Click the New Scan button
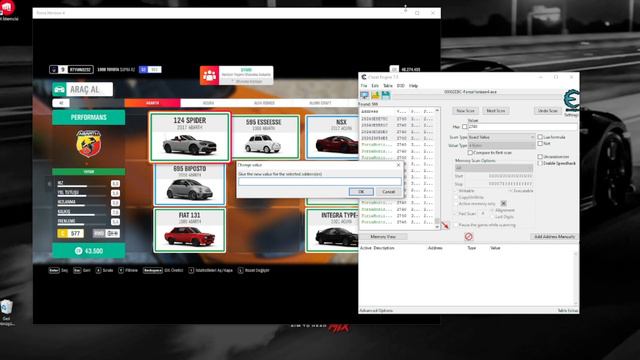Viewport: 640px width, 360px height. point(465,111)
